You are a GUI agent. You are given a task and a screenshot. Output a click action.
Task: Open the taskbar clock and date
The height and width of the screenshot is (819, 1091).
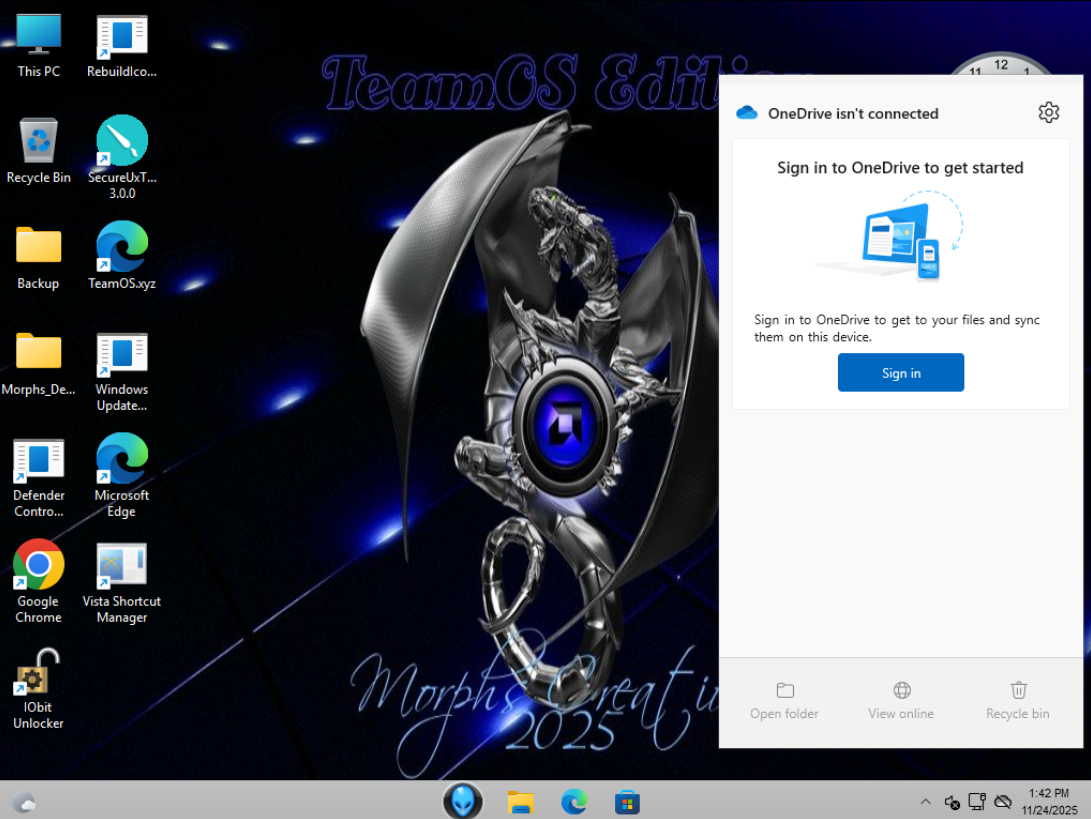[x=1049, y=801]
